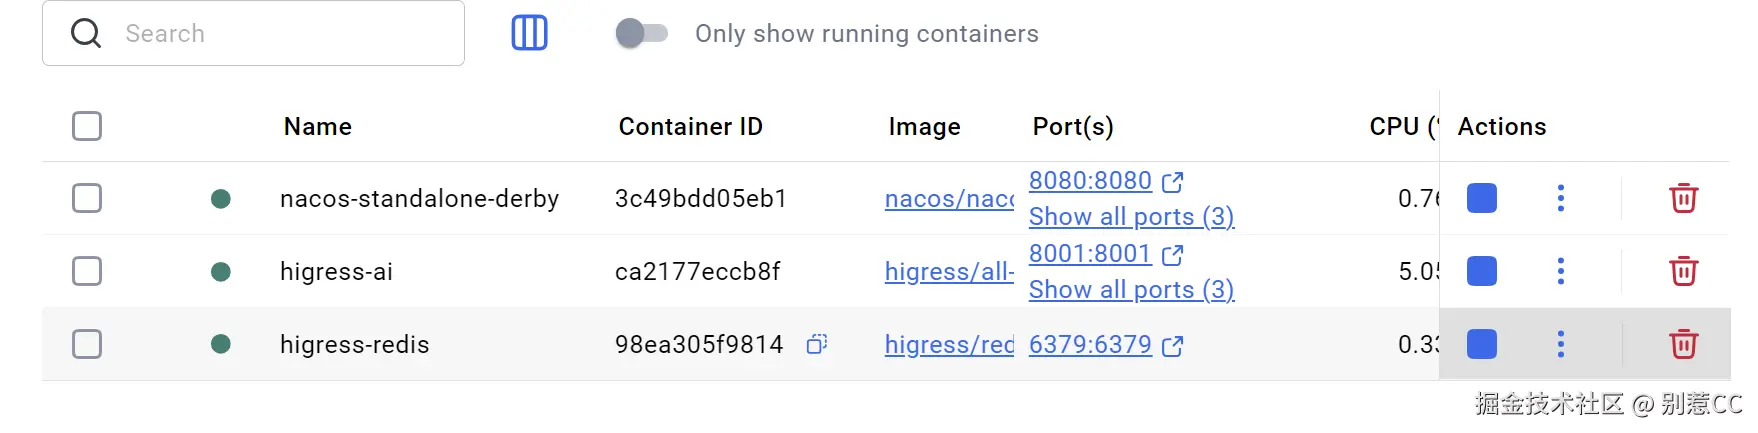Stop the higress-redis container
1758x433 pixels.
coord(1481,344)
